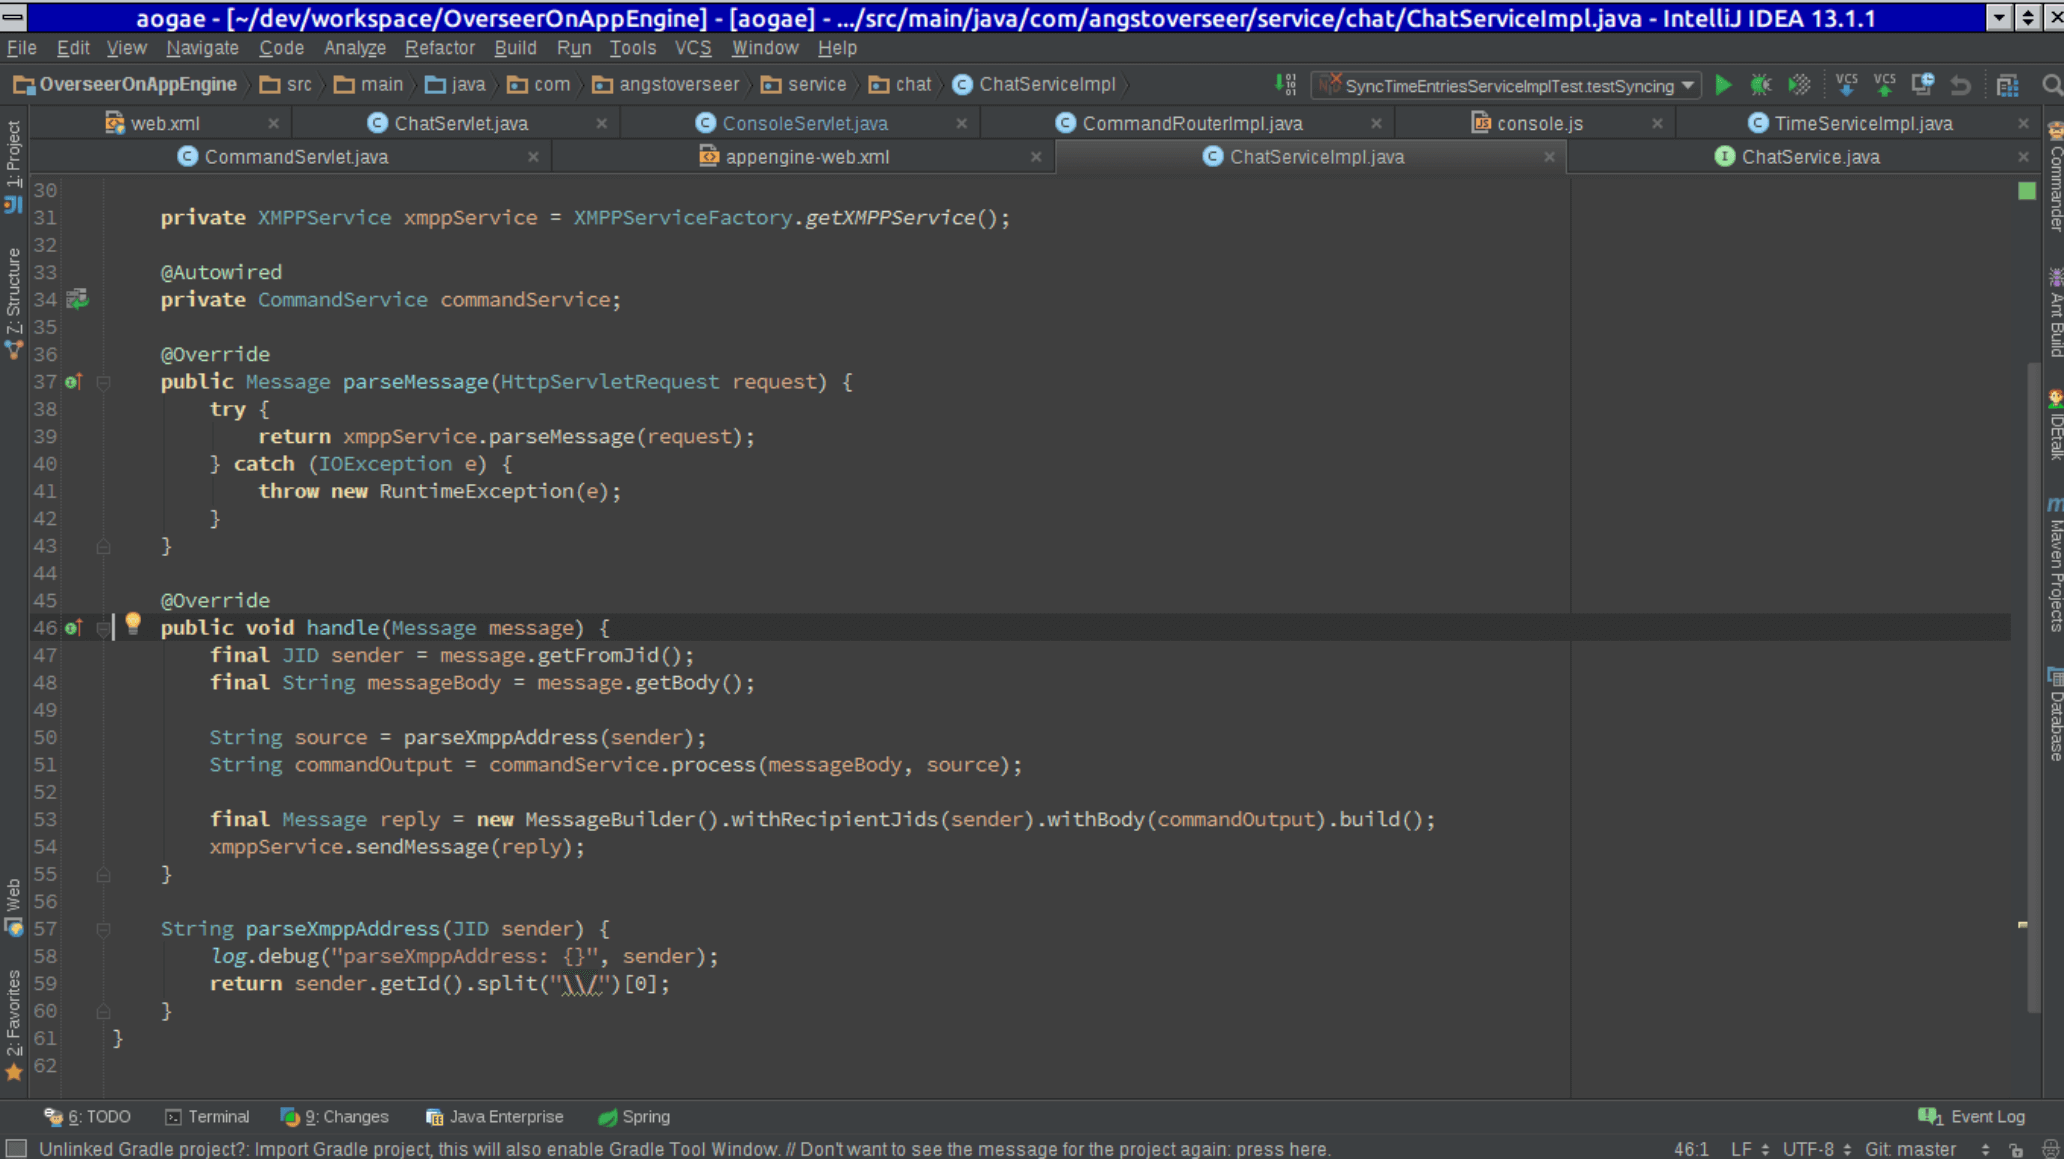Run the selected test configuration
Image resolution: width=2064 pixels, height=1159 pixels.
(x=1723, y=86)
